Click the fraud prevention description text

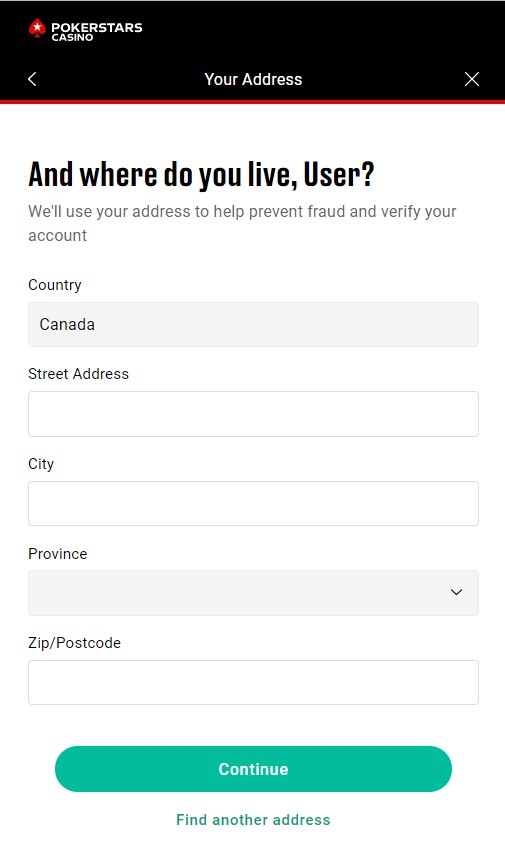coord(242,223)
